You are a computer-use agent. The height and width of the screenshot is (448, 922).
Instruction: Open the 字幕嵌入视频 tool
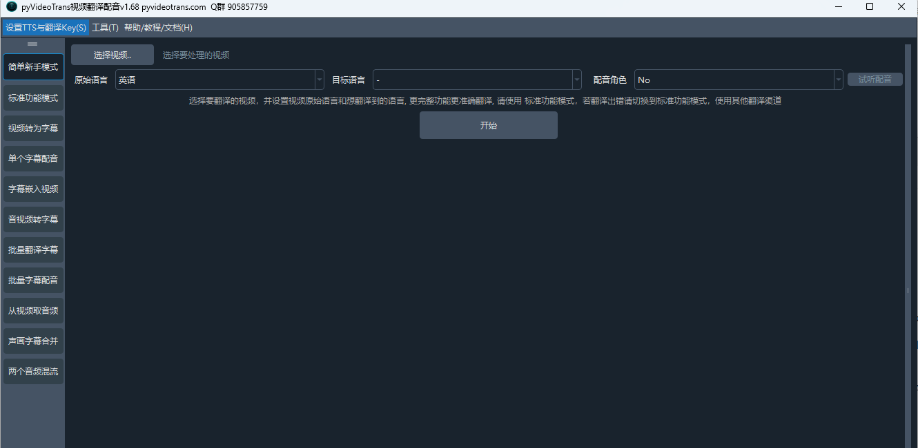(x=33, y=189)
